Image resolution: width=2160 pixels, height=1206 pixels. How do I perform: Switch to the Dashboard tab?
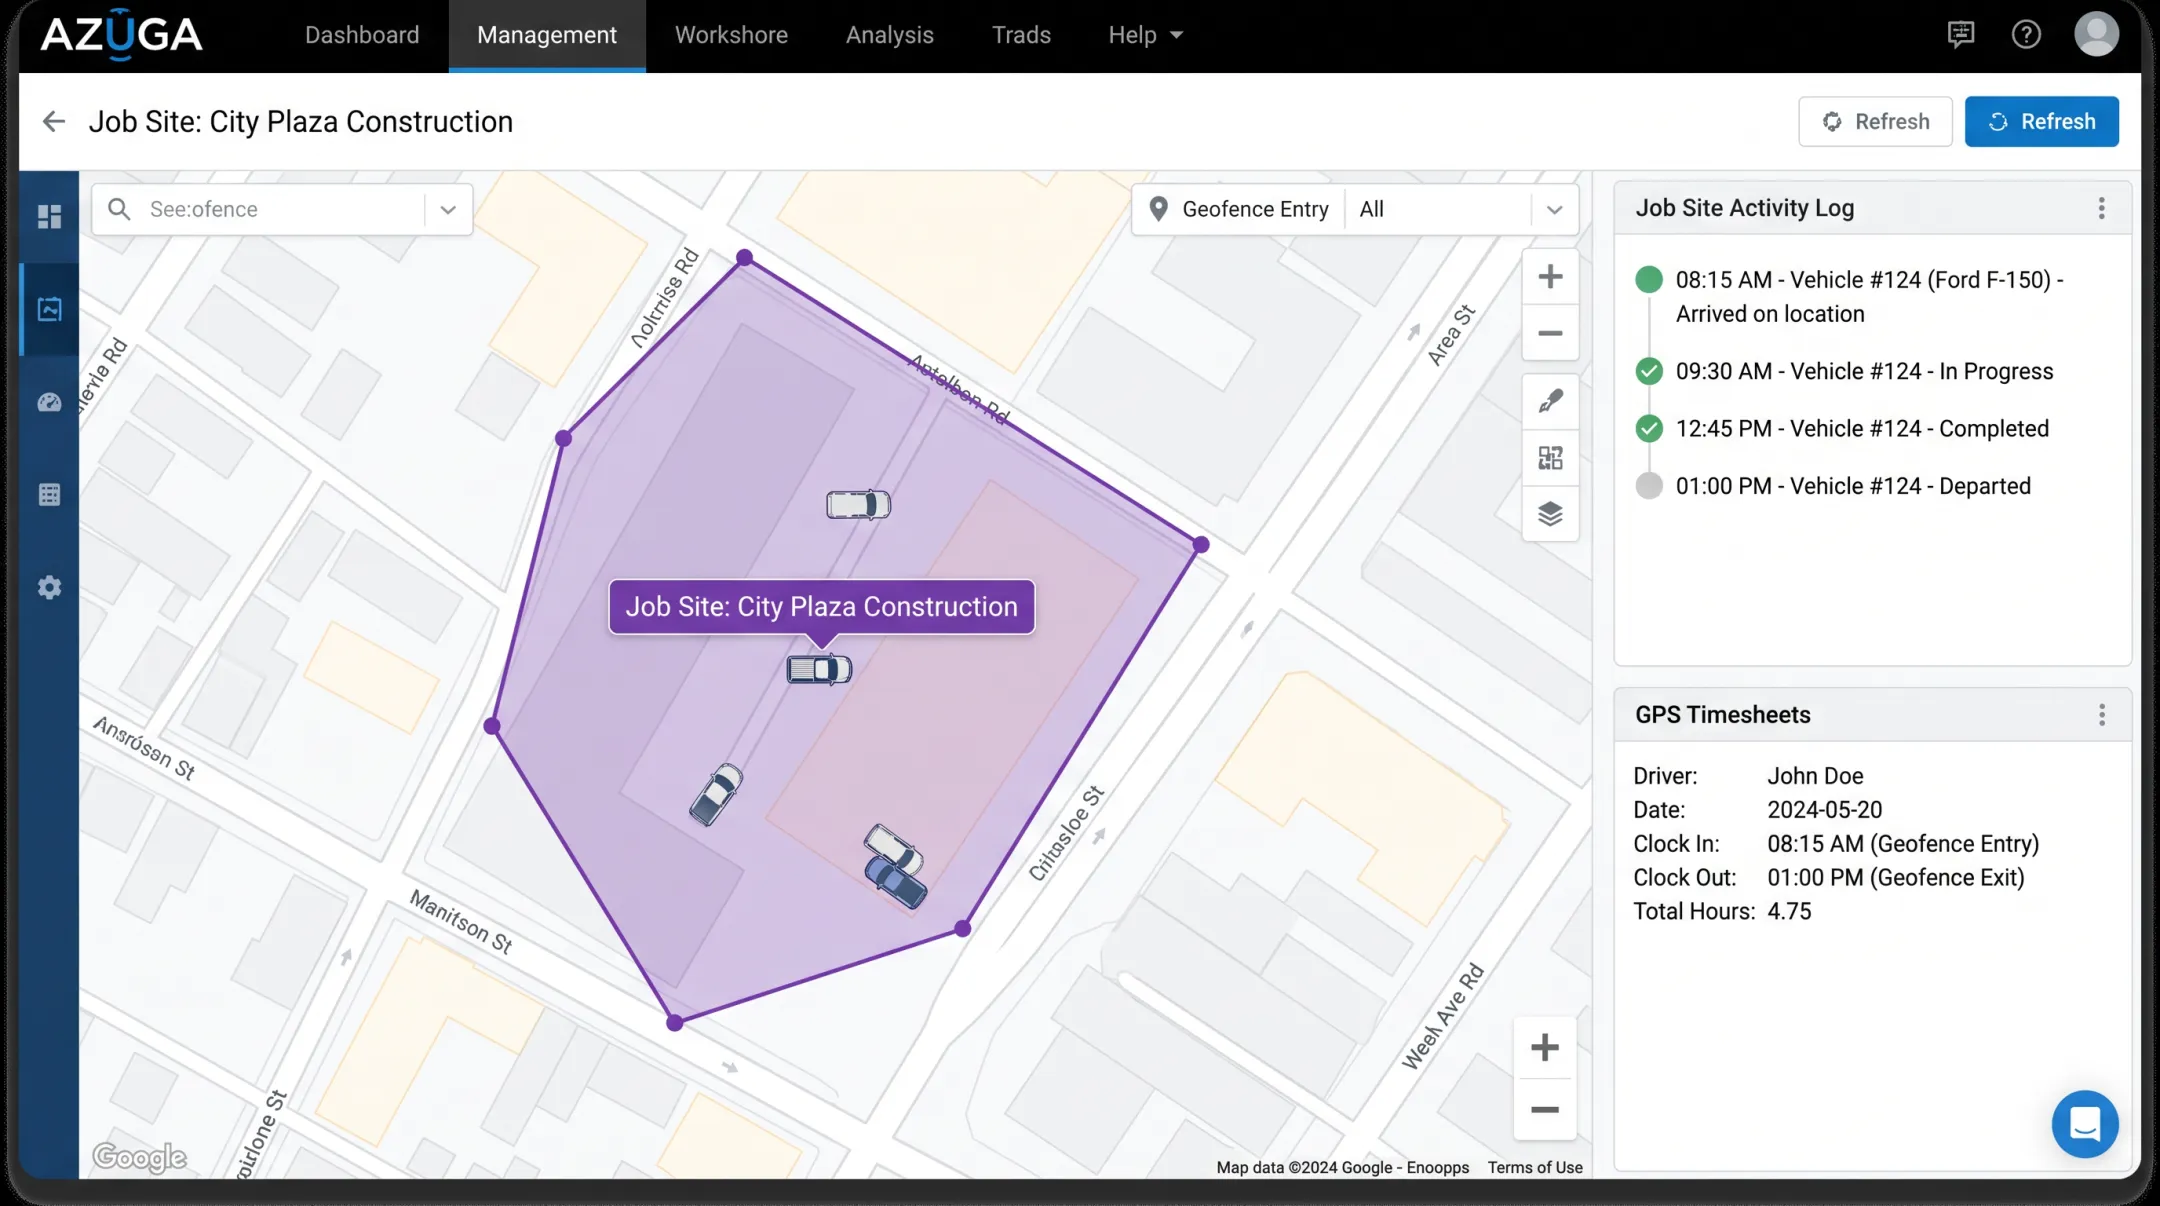coord(362,35)
